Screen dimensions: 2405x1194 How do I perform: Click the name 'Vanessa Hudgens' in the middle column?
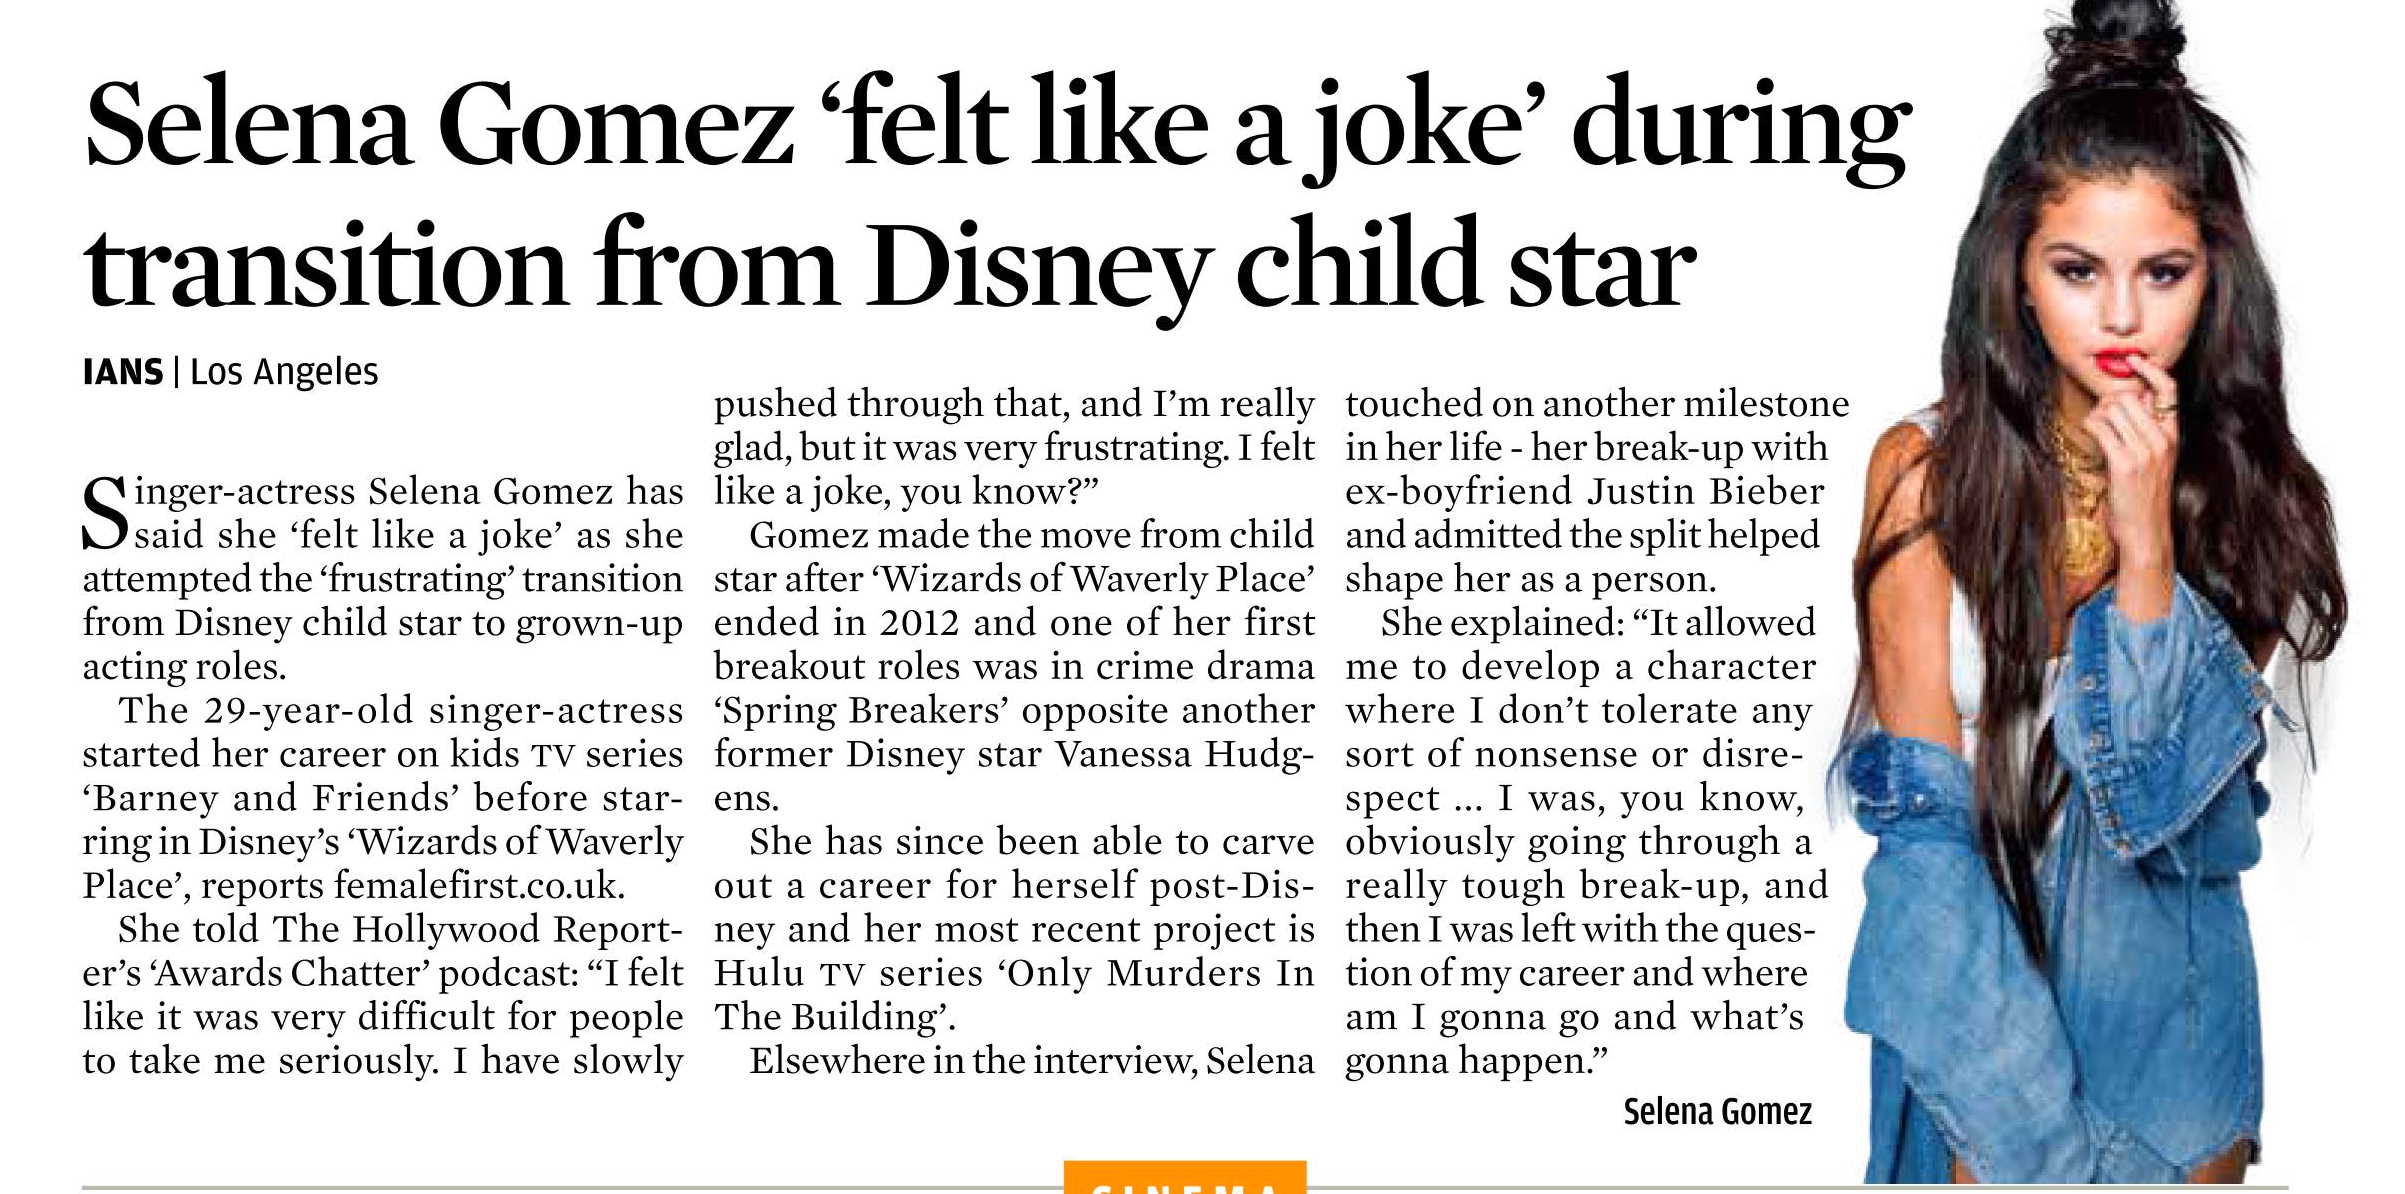[x=1014, y=776]
